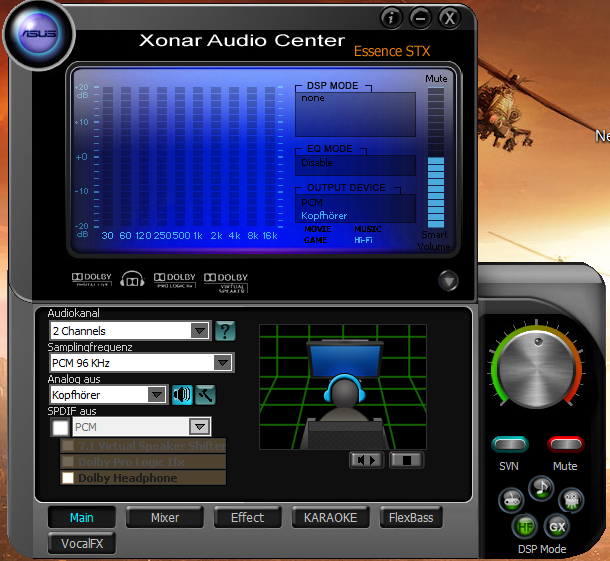This screenshot has width=610, height=561.
Task: Open the Analog aus Kopfhörer dropdown
Action: tap(109, 395)
